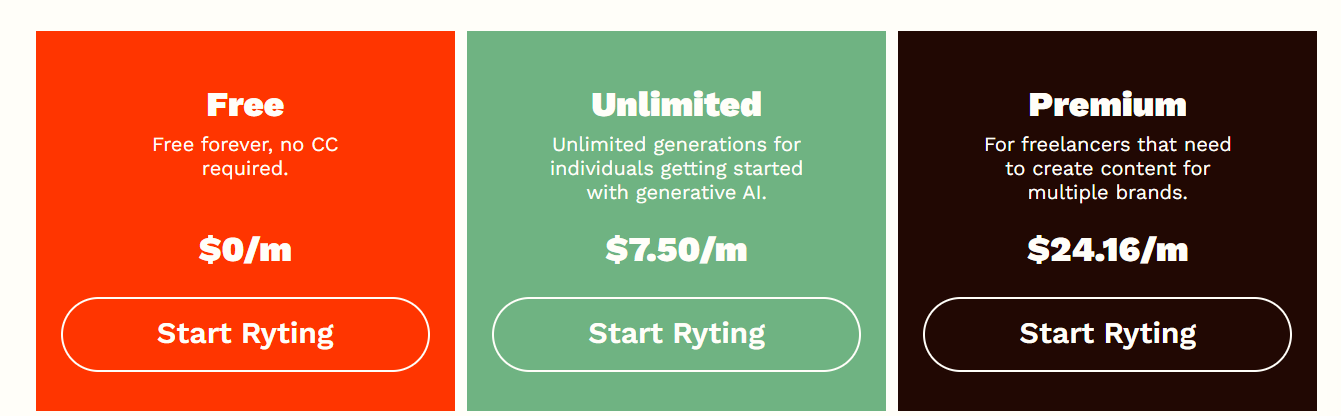Click Start Ryting on the Unlimited plan
The image size is (1341, 416).
pos(676,334)
